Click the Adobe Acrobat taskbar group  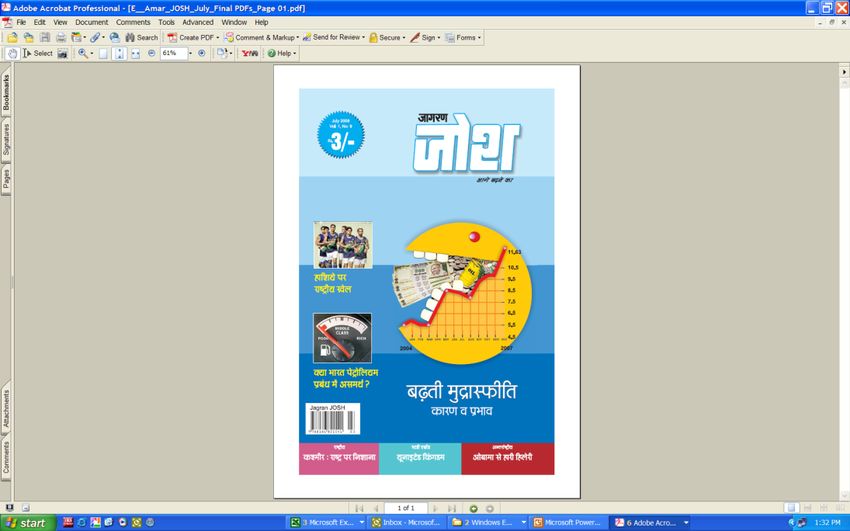(651, 523)
